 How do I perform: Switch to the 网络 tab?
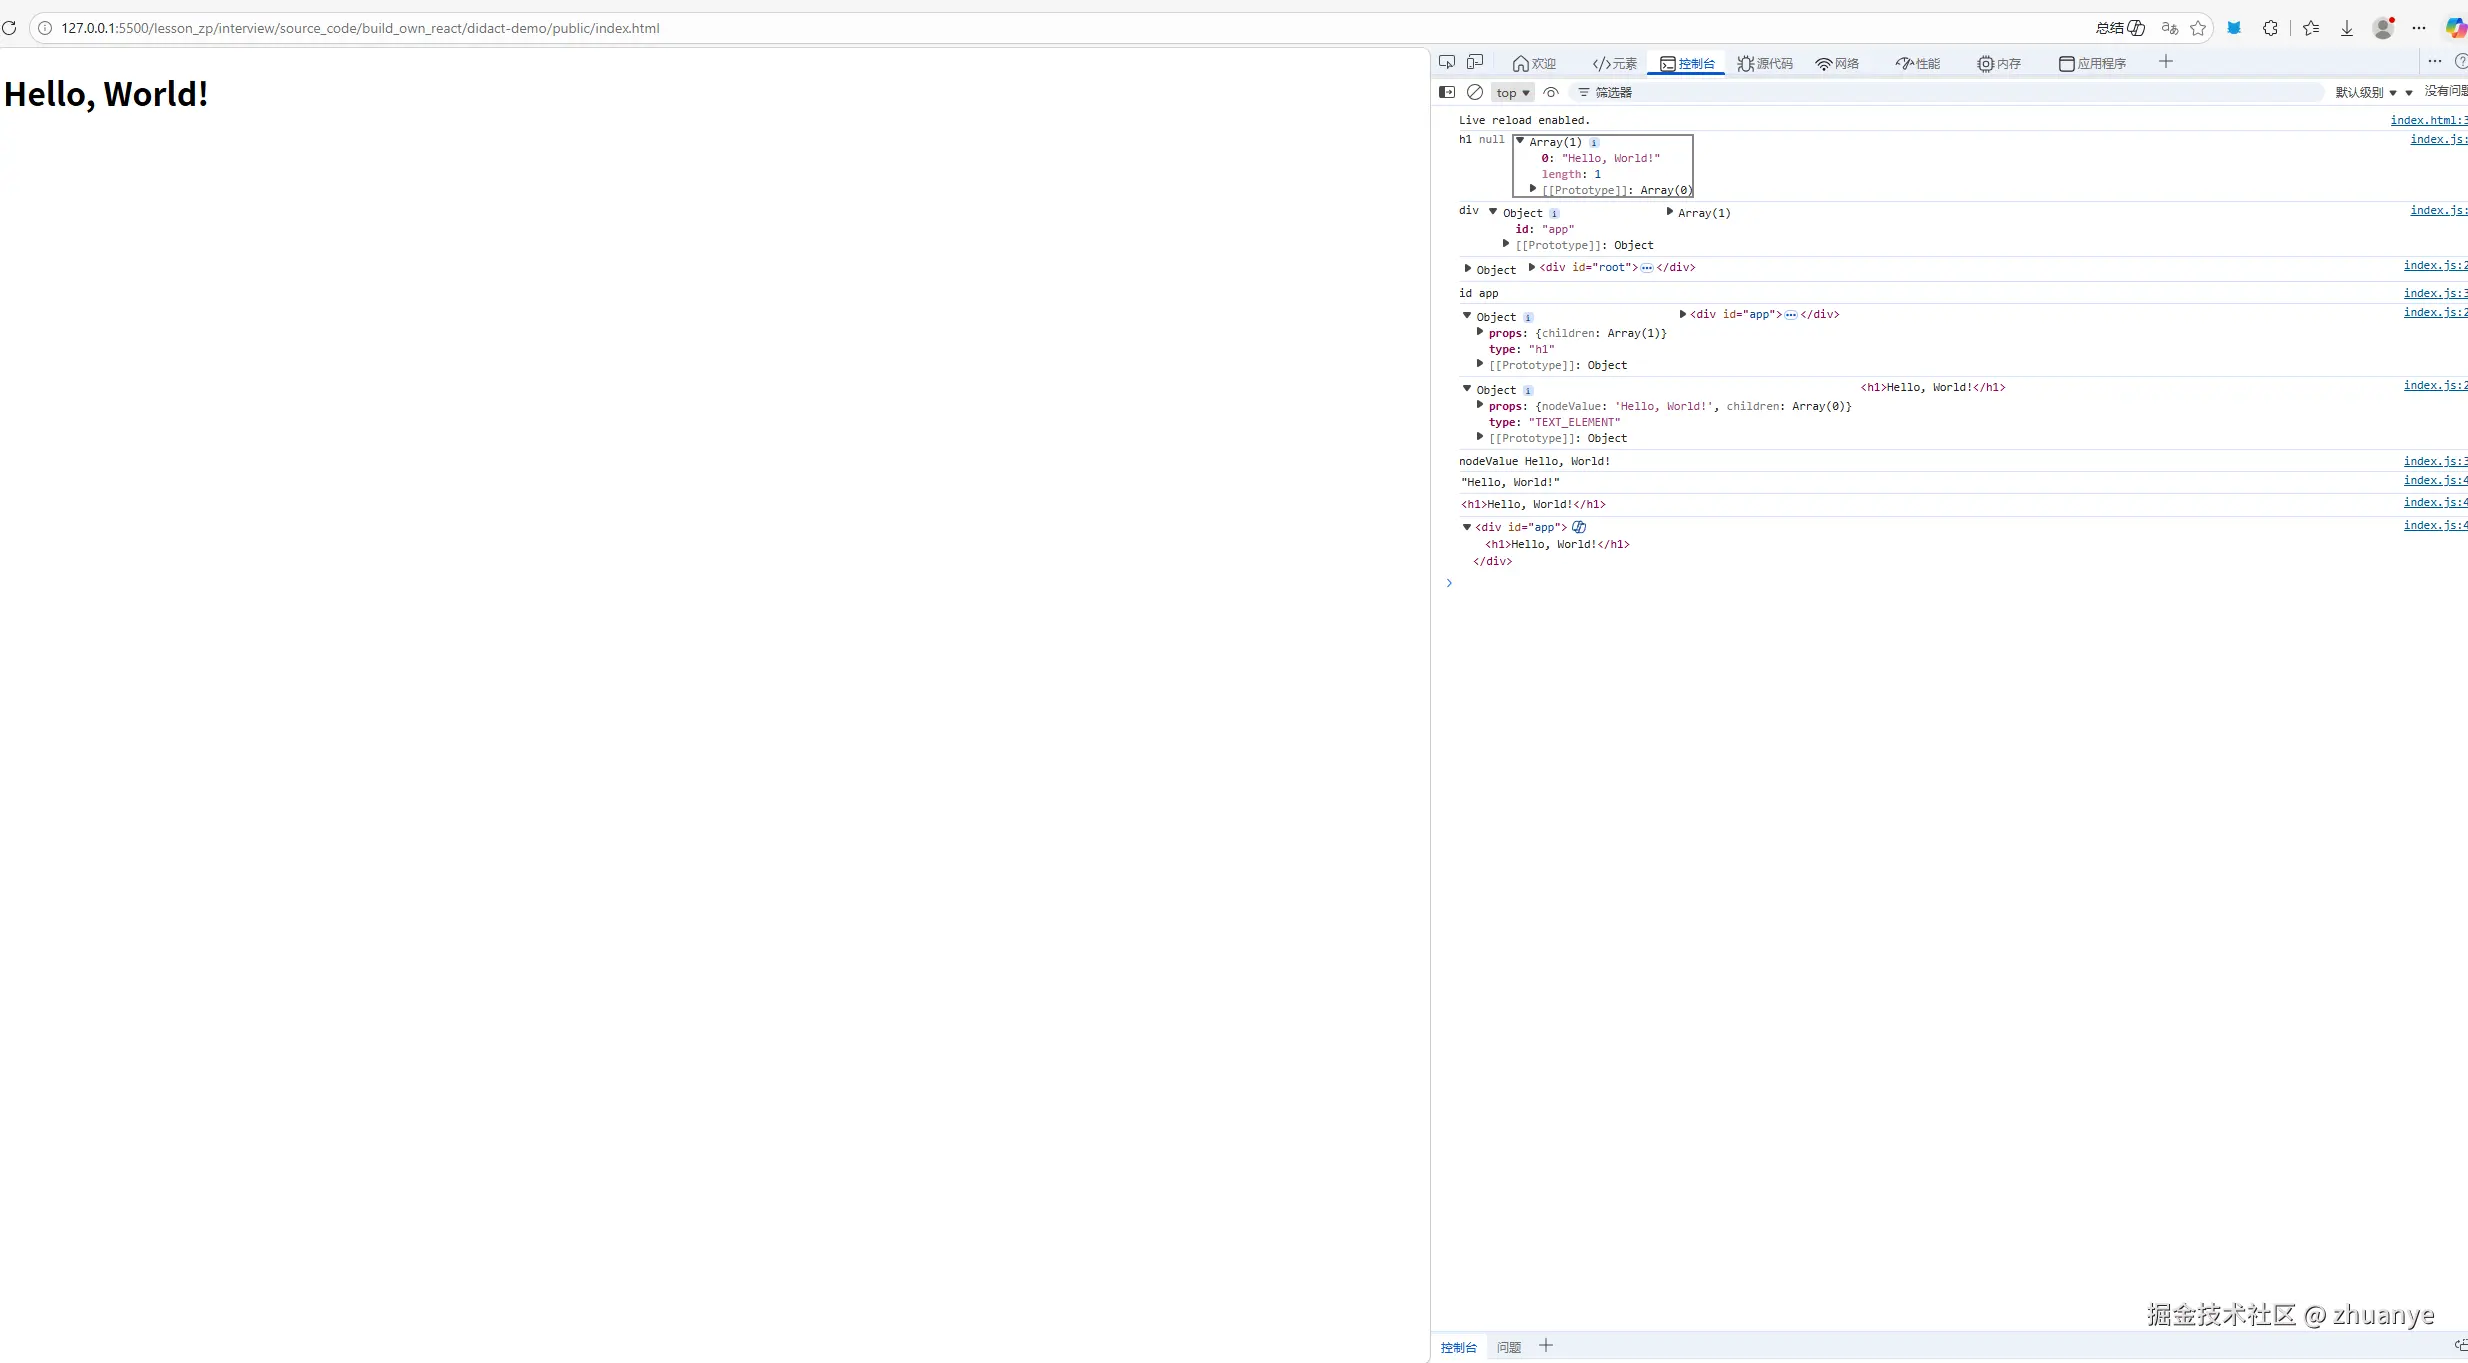[1837, 63]
